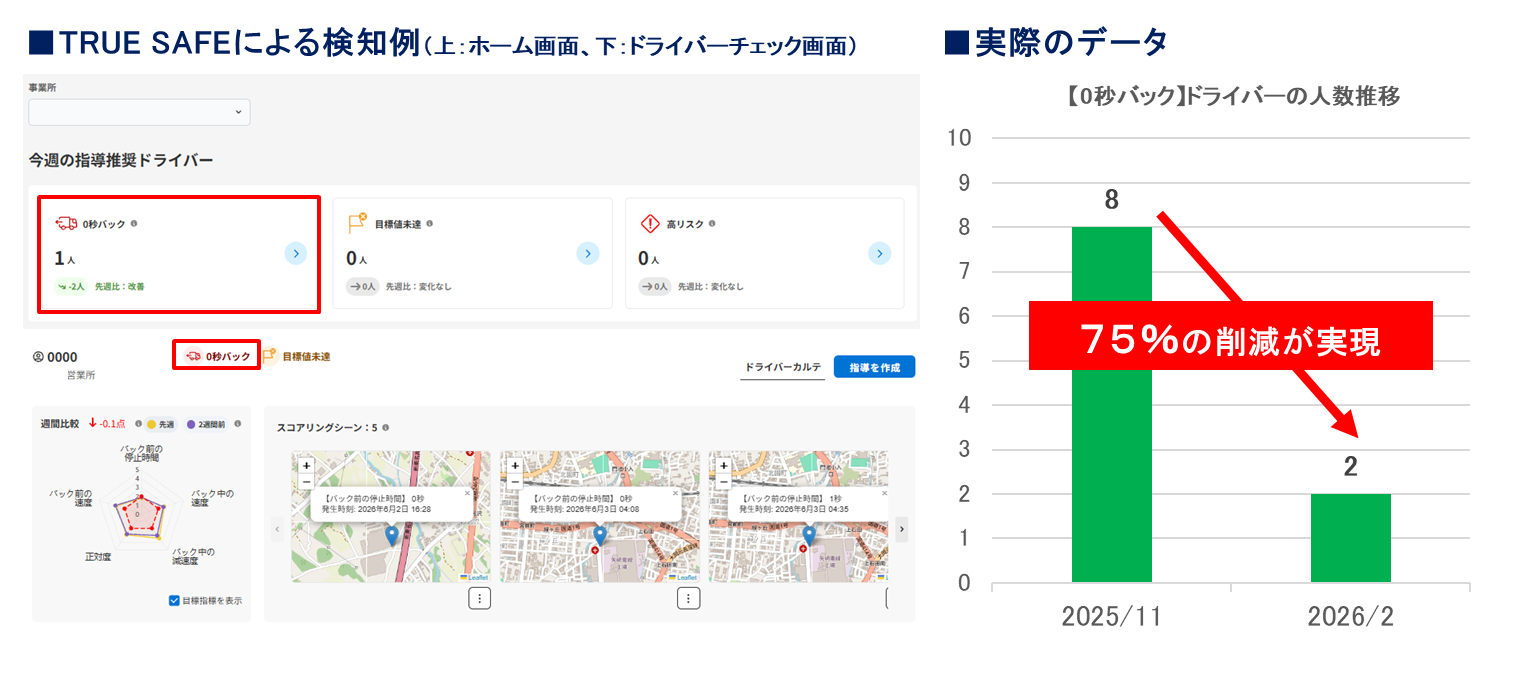Zoom out on second scene map
1523x676 pixels.
click(515, 480)
